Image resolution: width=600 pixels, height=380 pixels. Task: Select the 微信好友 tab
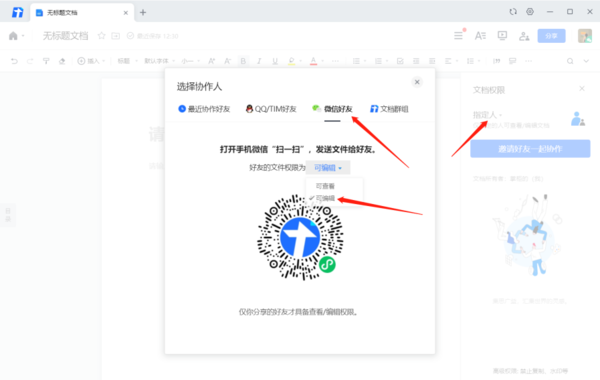[x=332, y=109]
